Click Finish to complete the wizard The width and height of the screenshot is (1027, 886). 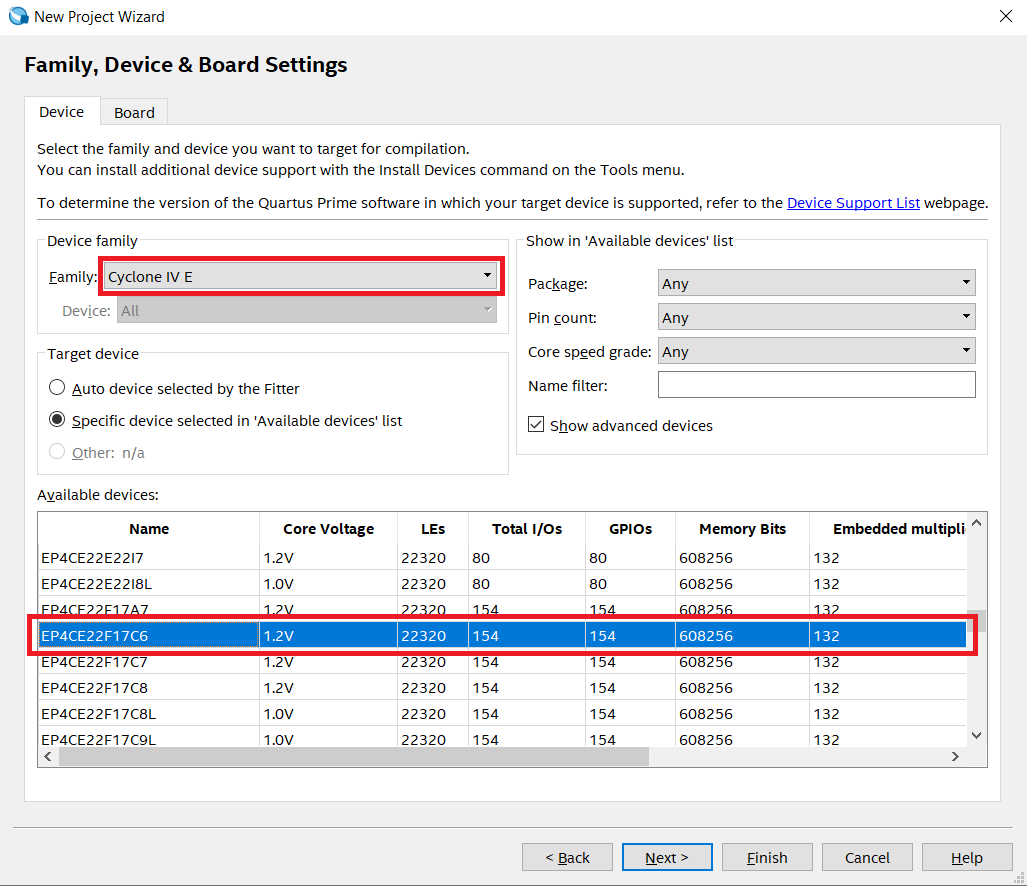point(767,857)
